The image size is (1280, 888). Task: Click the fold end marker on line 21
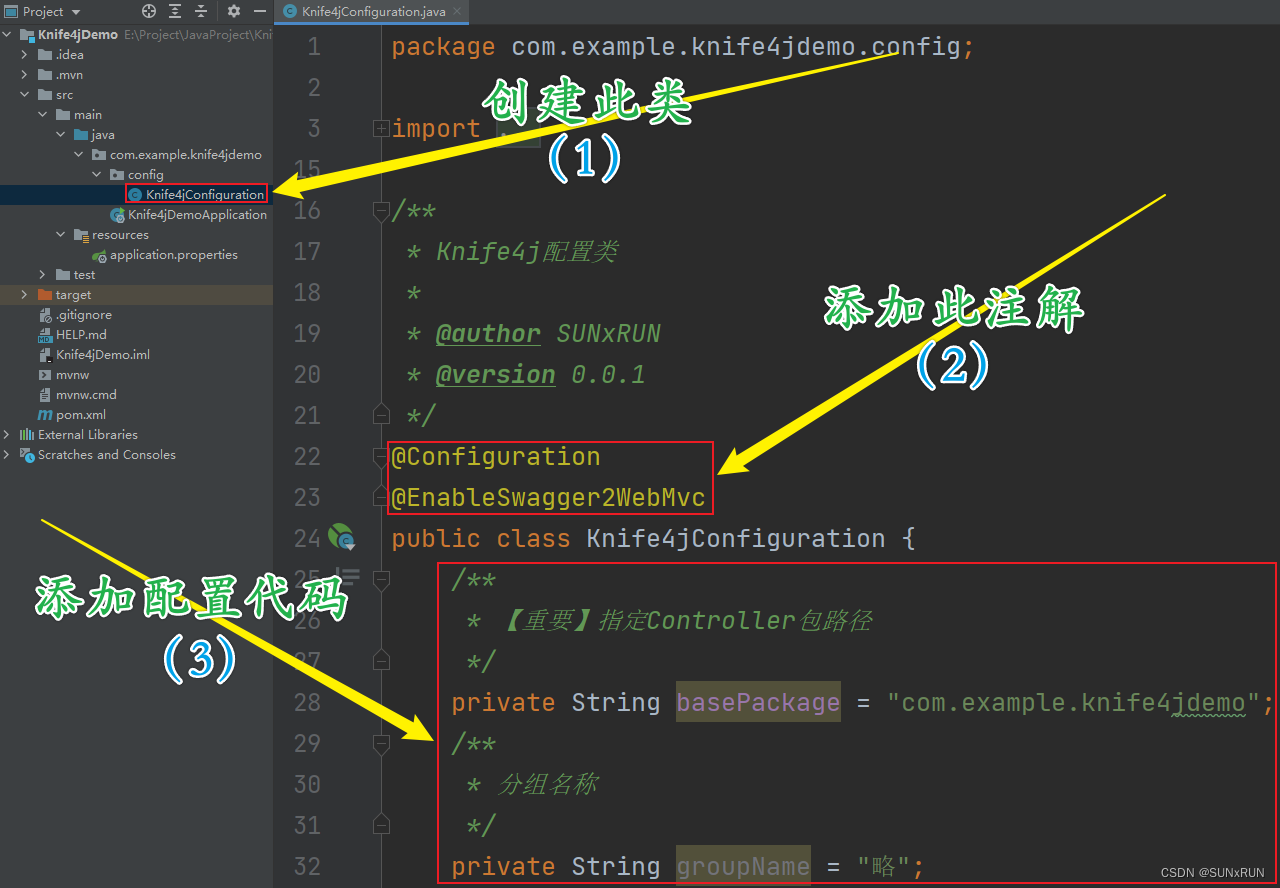coord(380,415)
